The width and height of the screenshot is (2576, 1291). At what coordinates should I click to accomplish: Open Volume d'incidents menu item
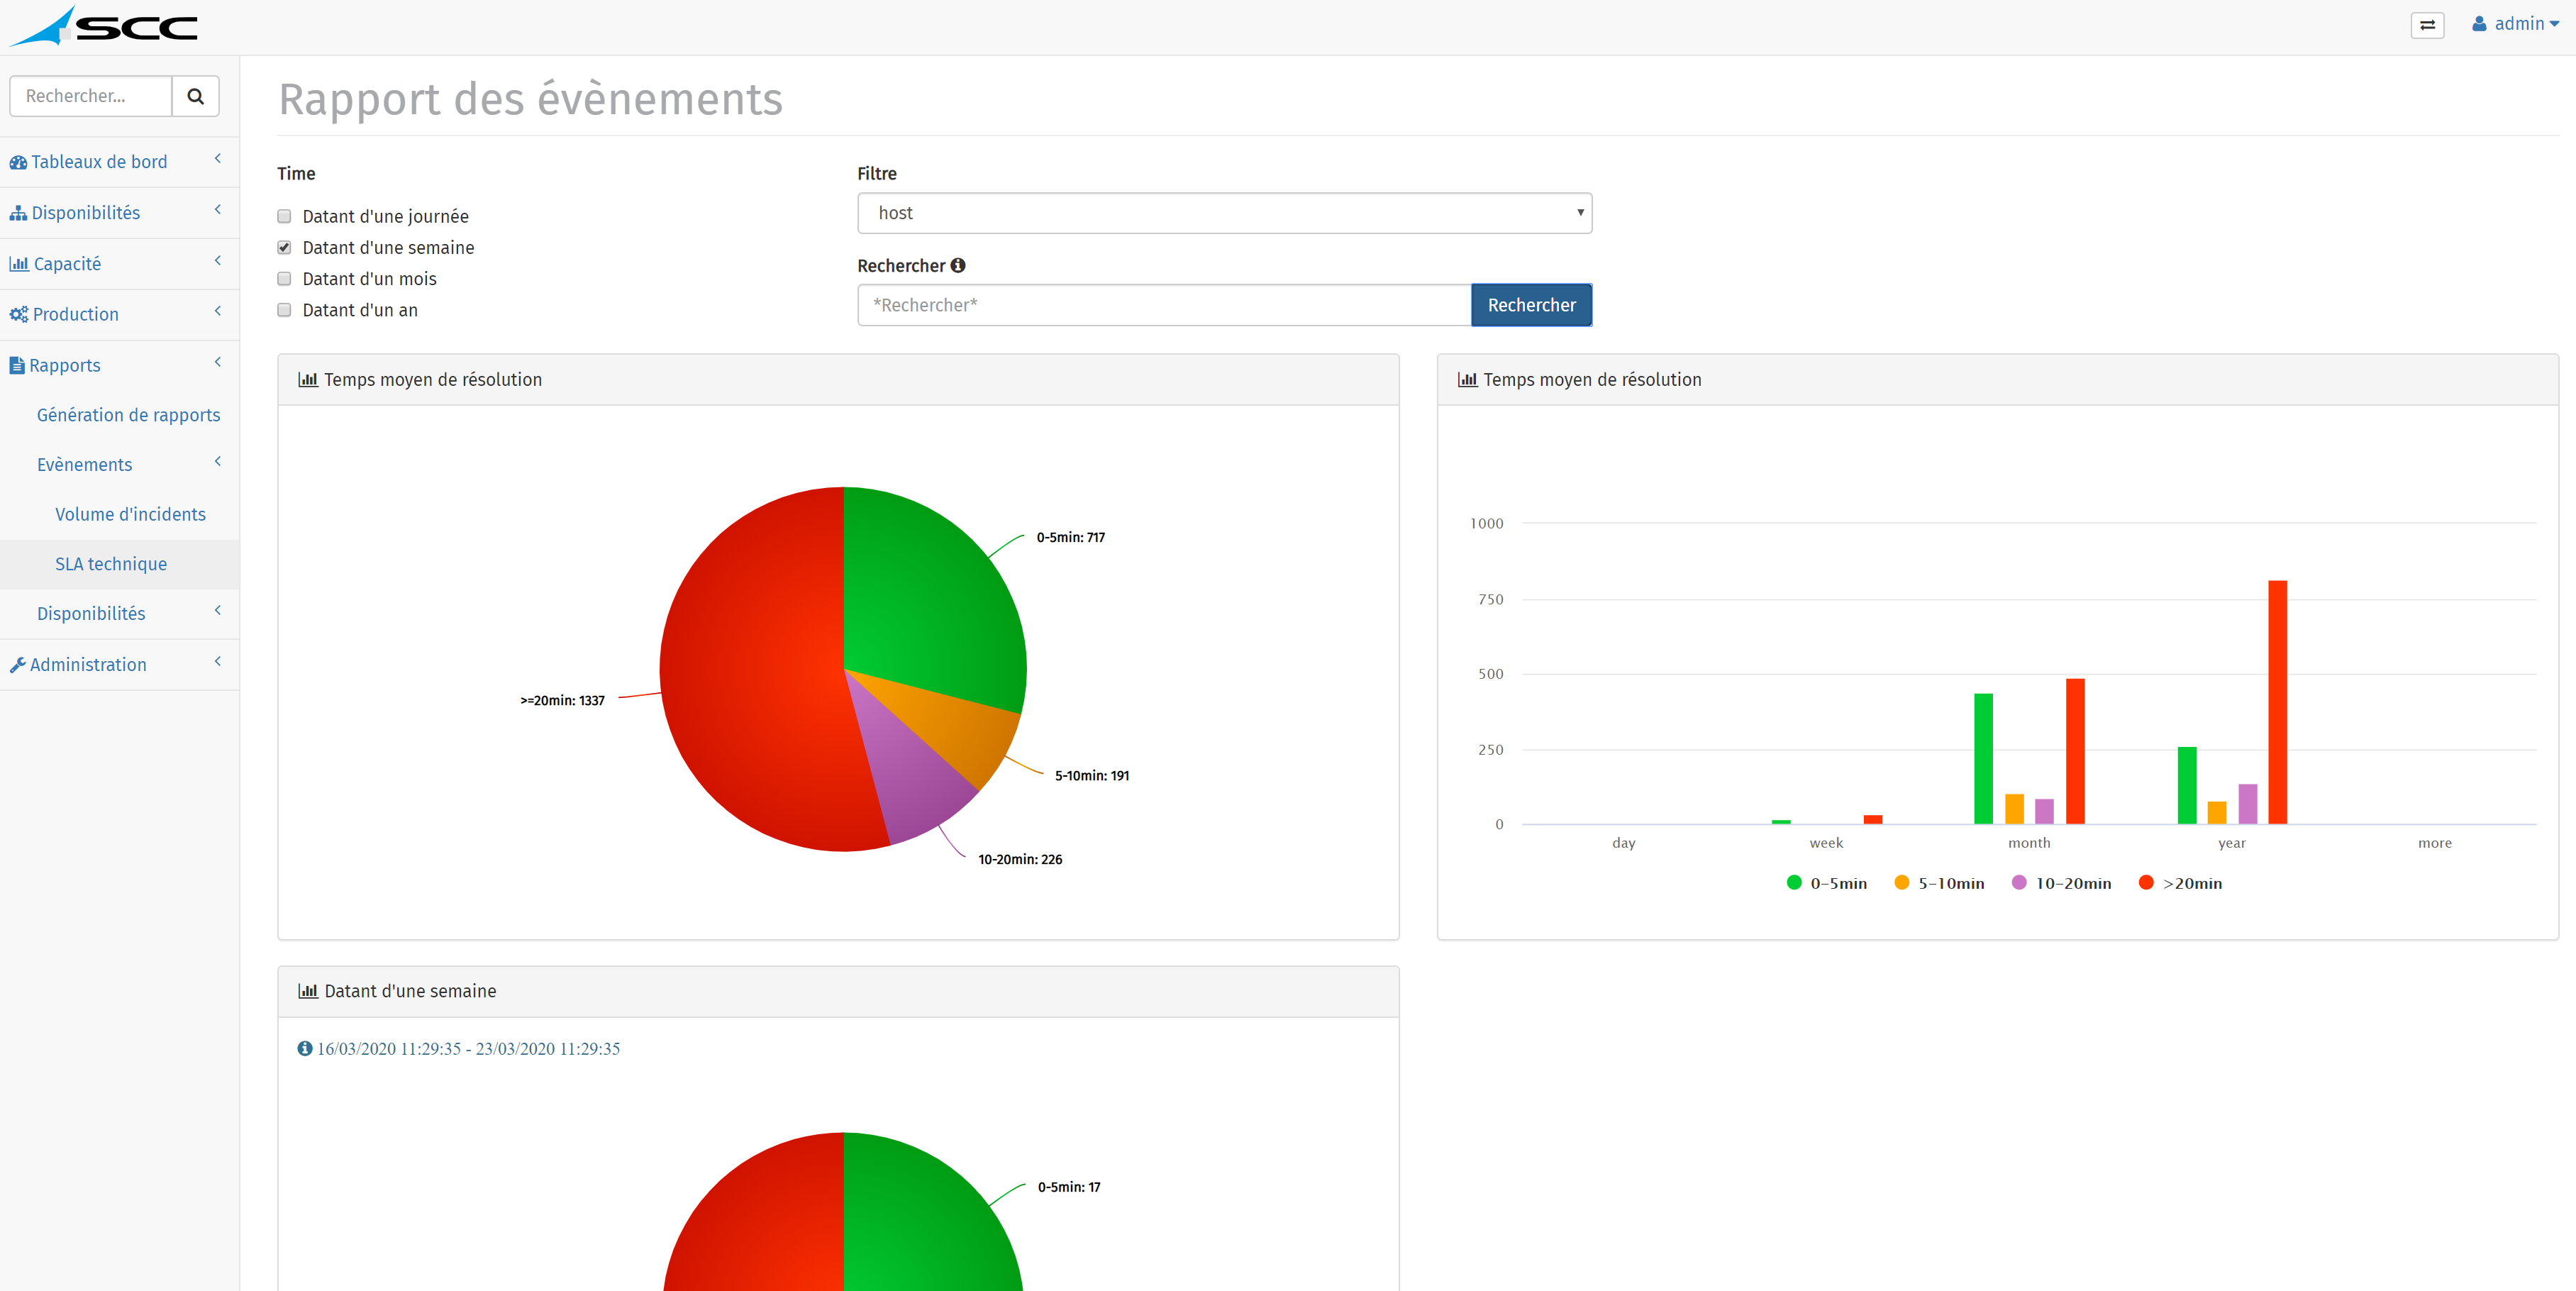click(x=130, y=514)
